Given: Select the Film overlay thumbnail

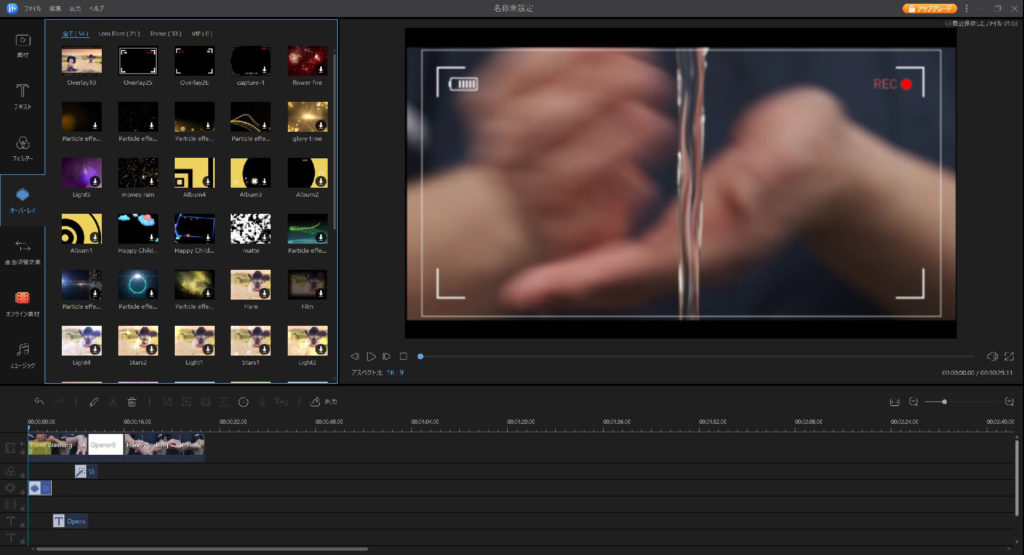Looking at the screenshot, I should [x=308, y=285].
